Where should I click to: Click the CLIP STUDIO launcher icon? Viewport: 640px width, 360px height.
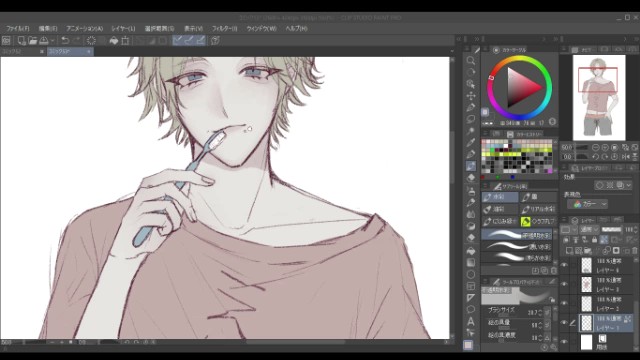6,40
